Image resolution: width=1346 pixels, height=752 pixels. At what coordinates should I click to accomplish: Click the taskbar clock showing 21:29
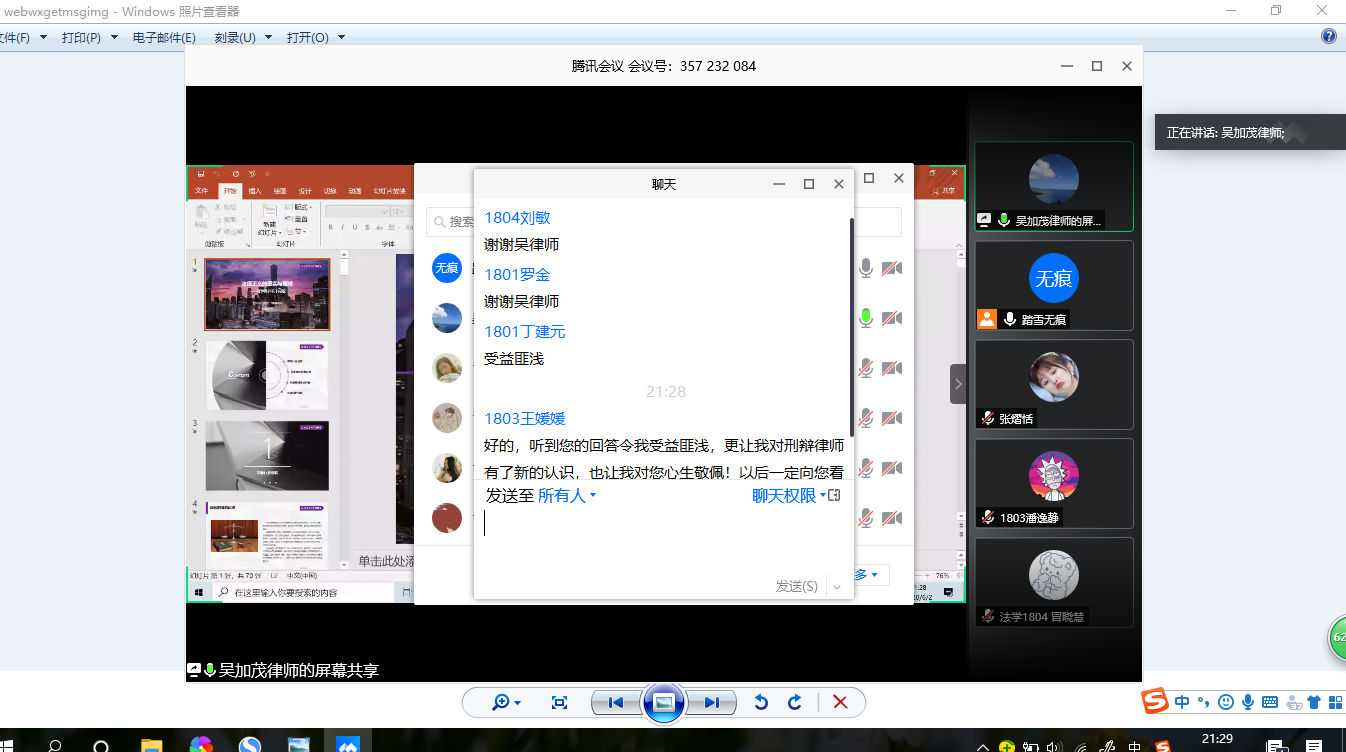1217,739
